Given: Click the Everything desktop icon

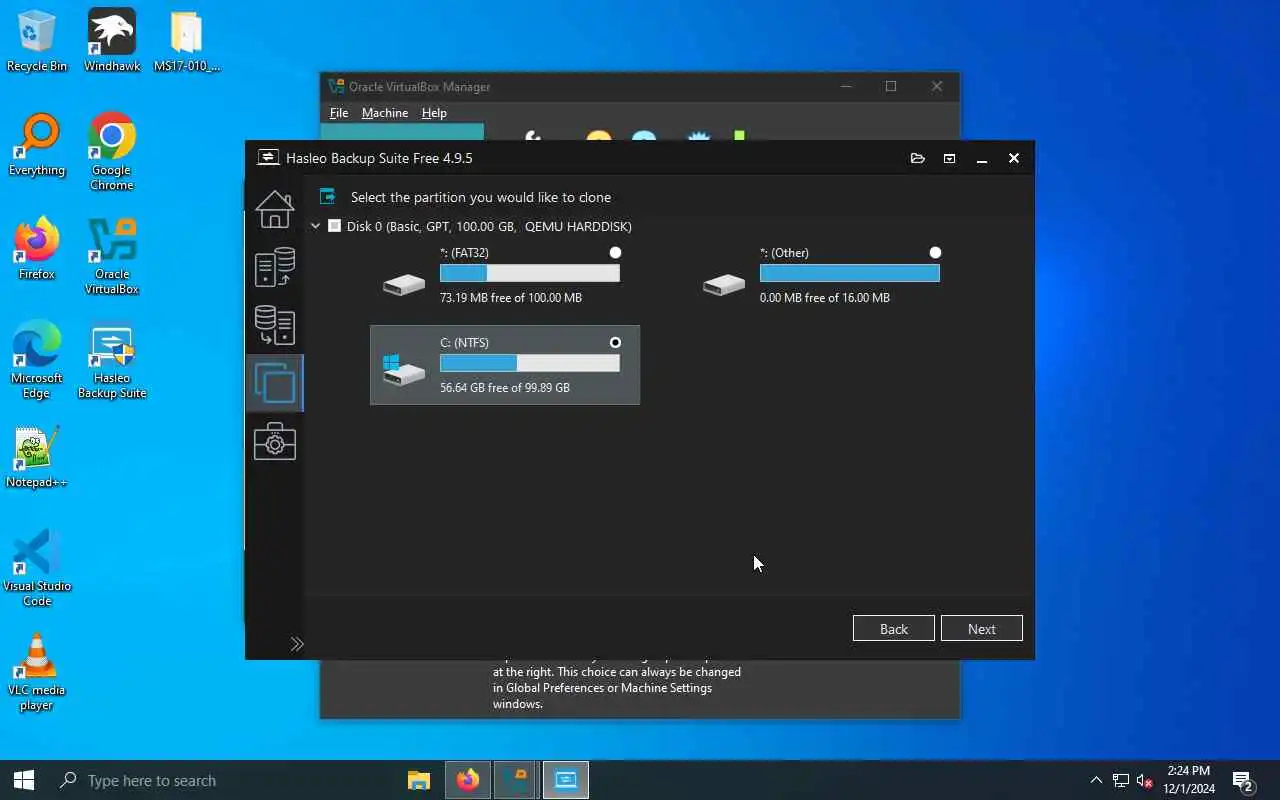Looking at the screenshot, I should pyautogui.click(x=37, y=145).
